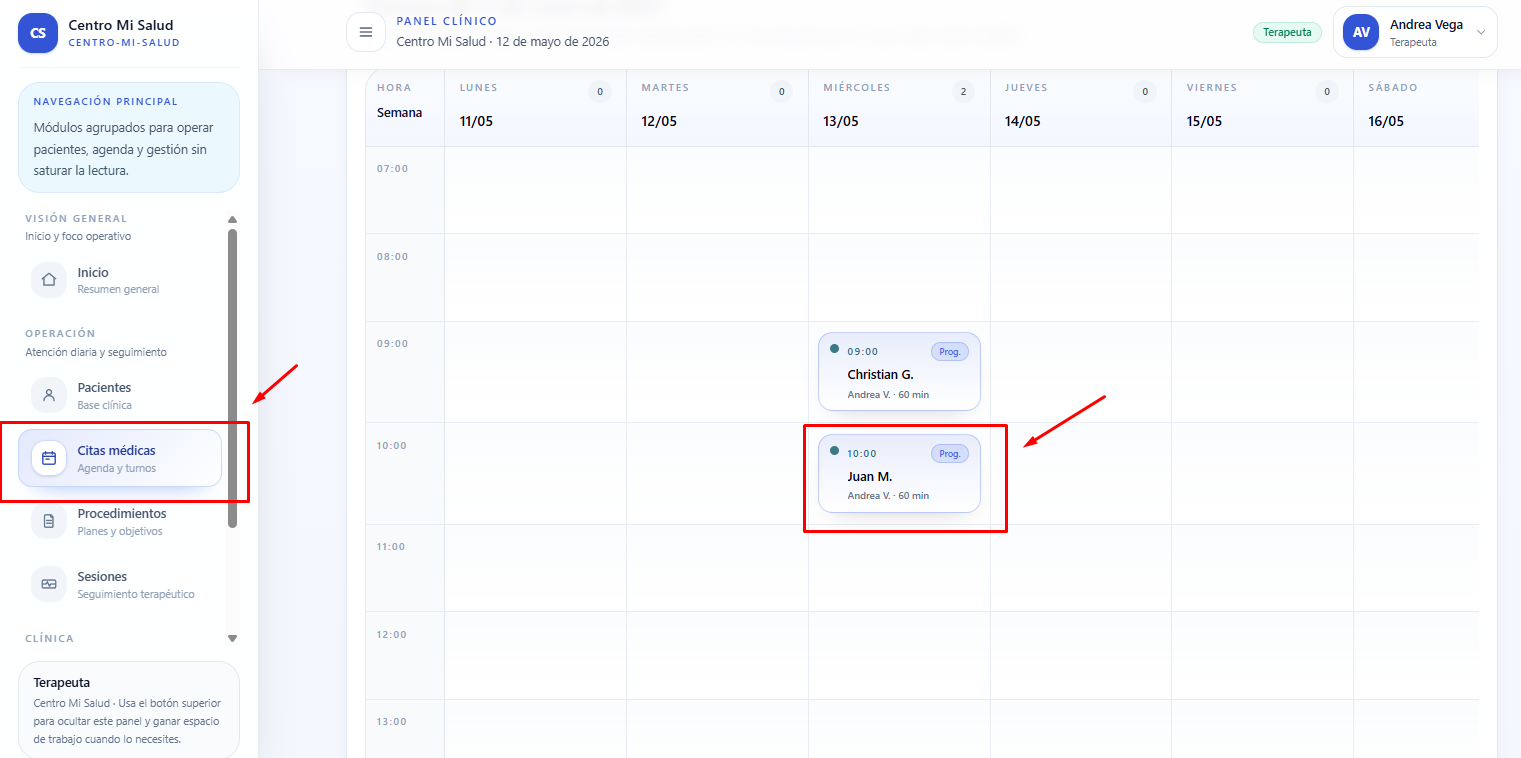
Task: Open the Inicio home icon
Action: [49, 280]
